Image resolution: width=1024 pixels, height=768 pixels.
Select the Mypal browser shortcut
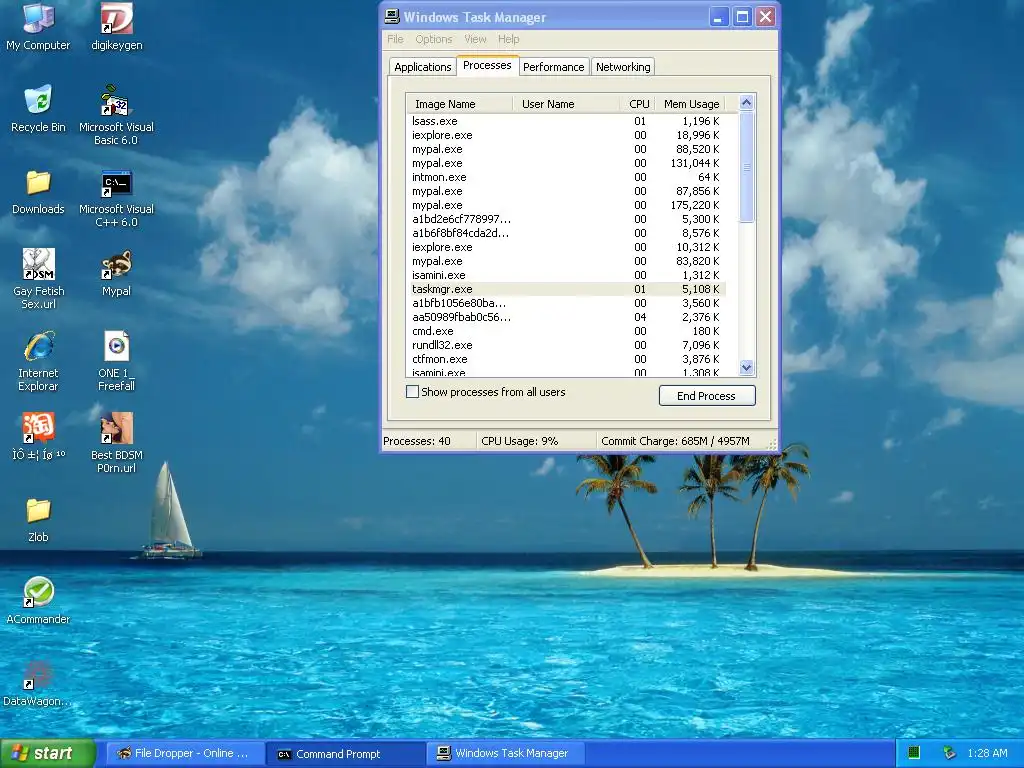116,273
